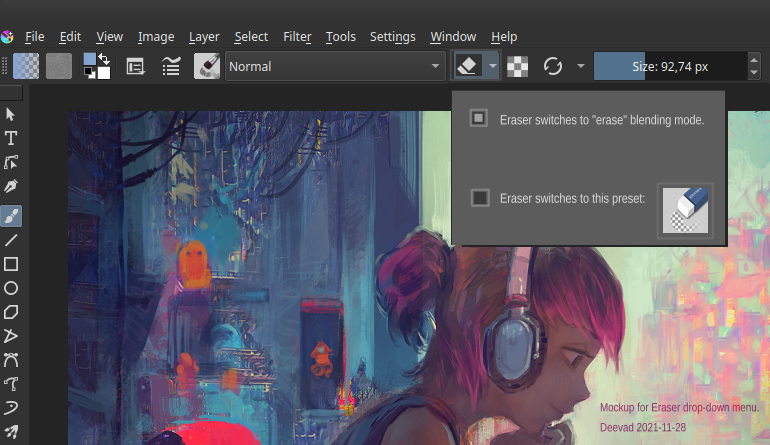
Task: Open the brush editor settings
Action: pos(135,66)
